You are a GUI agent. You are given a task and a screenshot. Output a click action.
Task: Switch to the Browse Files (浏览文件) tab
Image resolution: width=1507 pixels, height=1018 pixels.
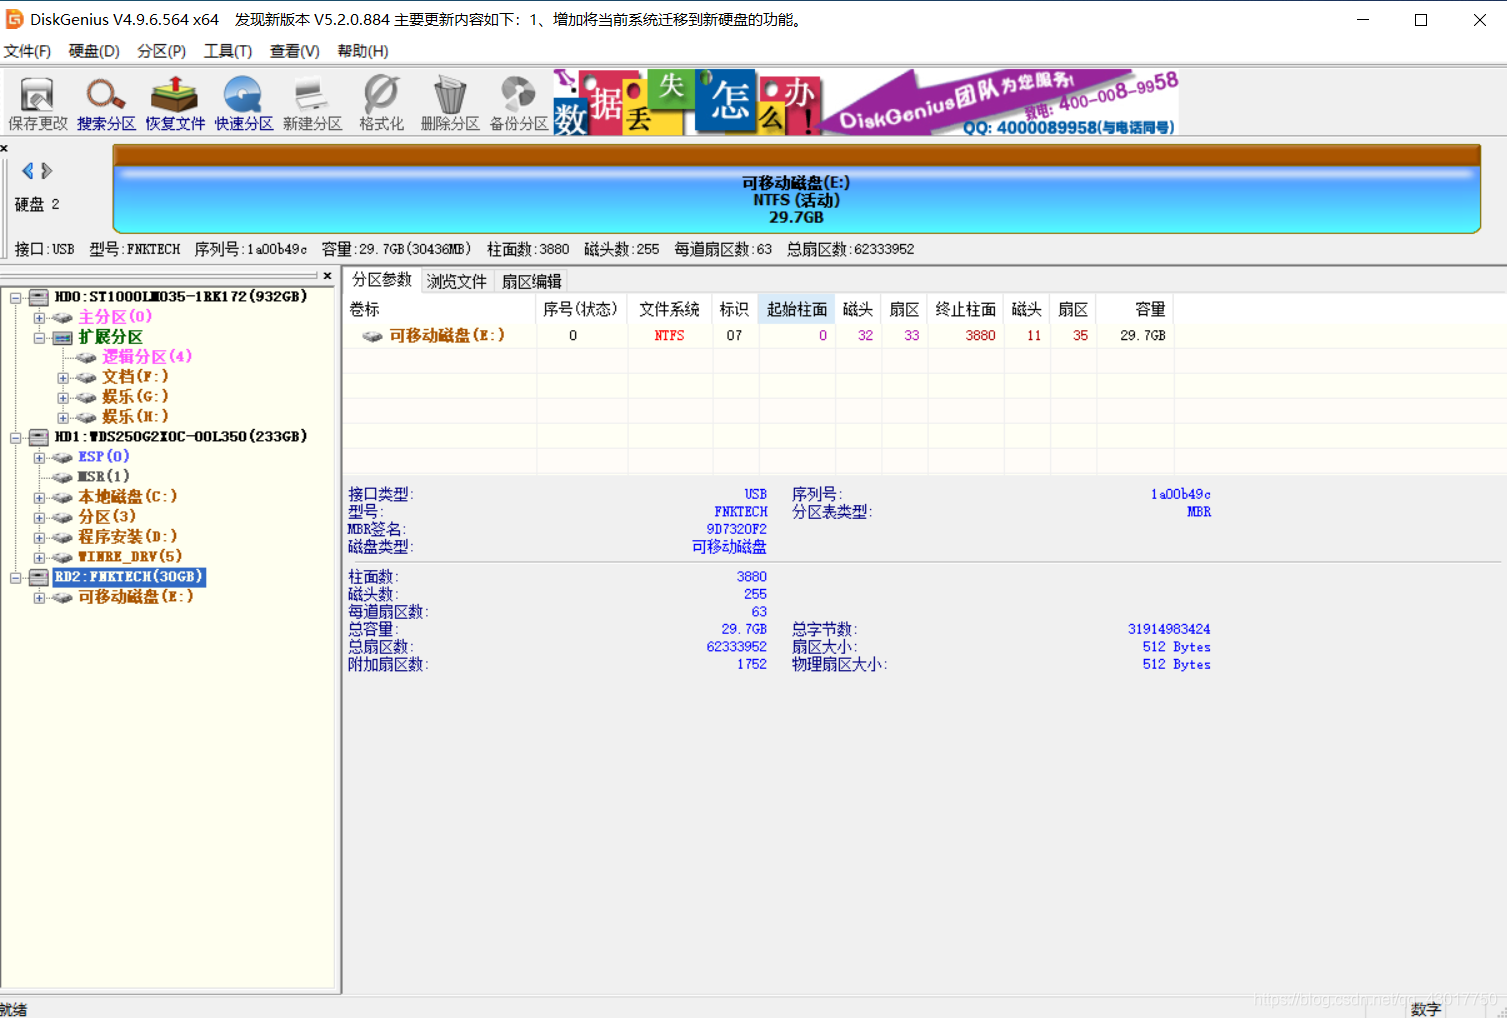tap(457, 282)
